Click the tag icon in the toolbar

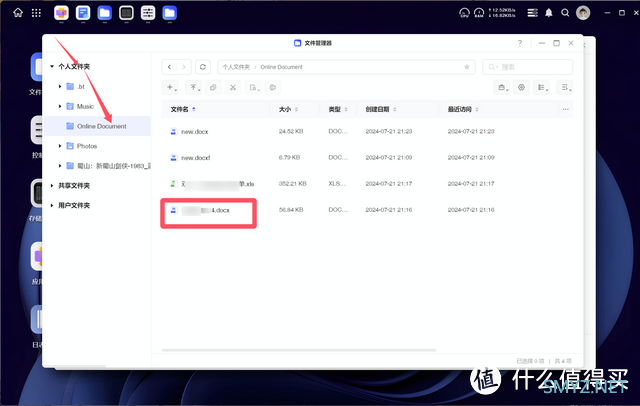273,87
